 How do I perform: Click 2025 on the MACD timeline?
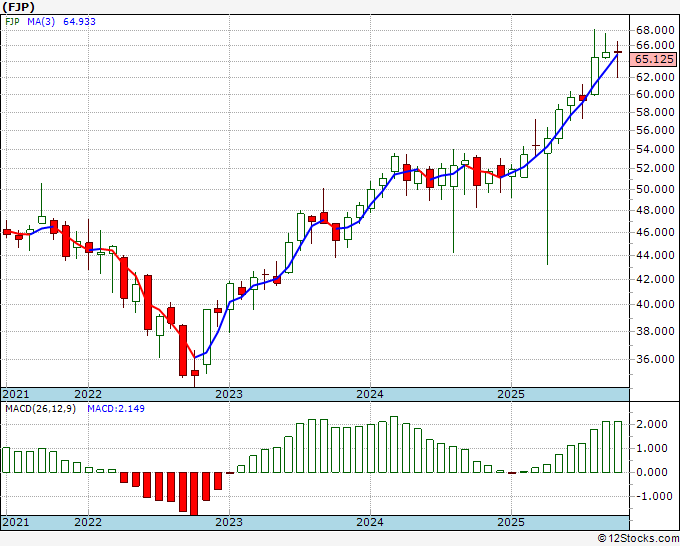511,522
